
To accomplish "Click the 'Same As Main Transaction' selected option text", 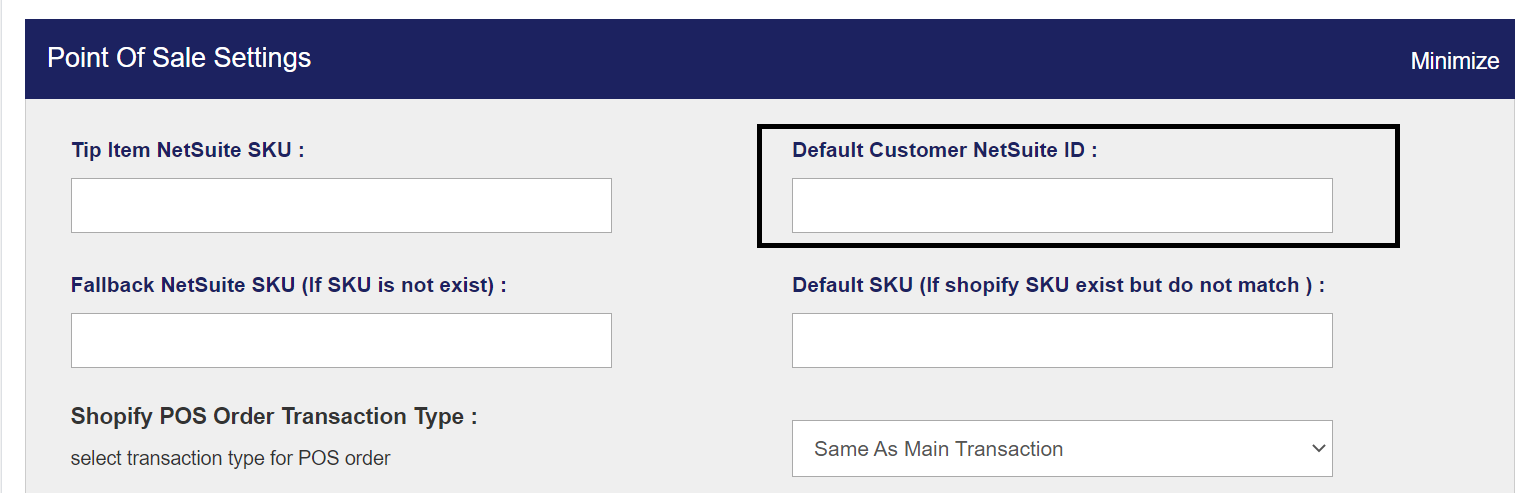I will (x=938, y=449).
